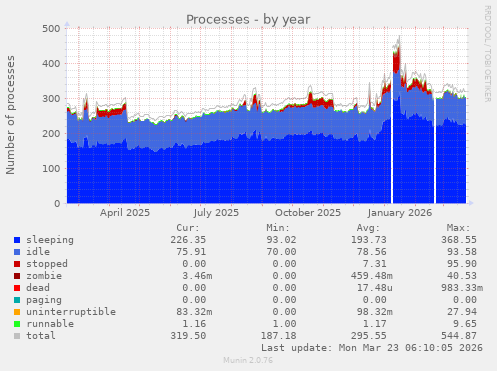Viewport: 497px width, 371px height.
Task: Click dead average value 17.48u
Action: tap(374, 288)
